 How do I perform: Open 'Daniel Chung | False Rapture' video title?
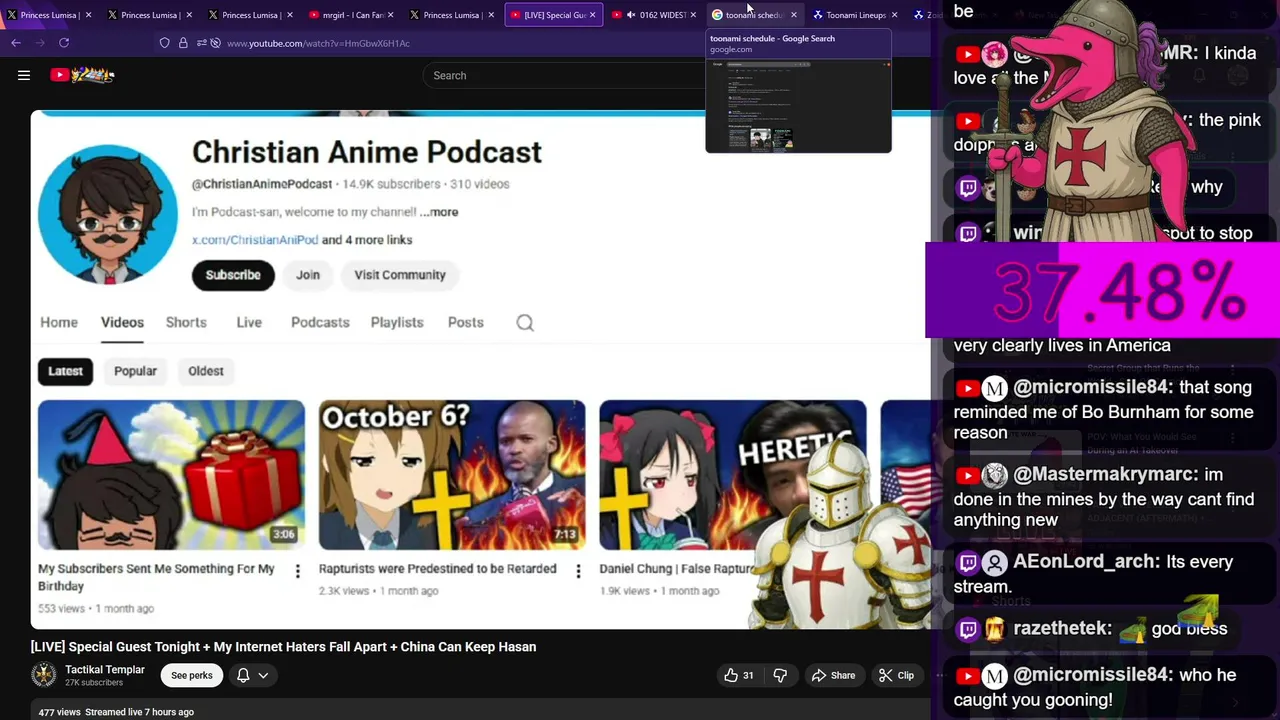point(677,569)
